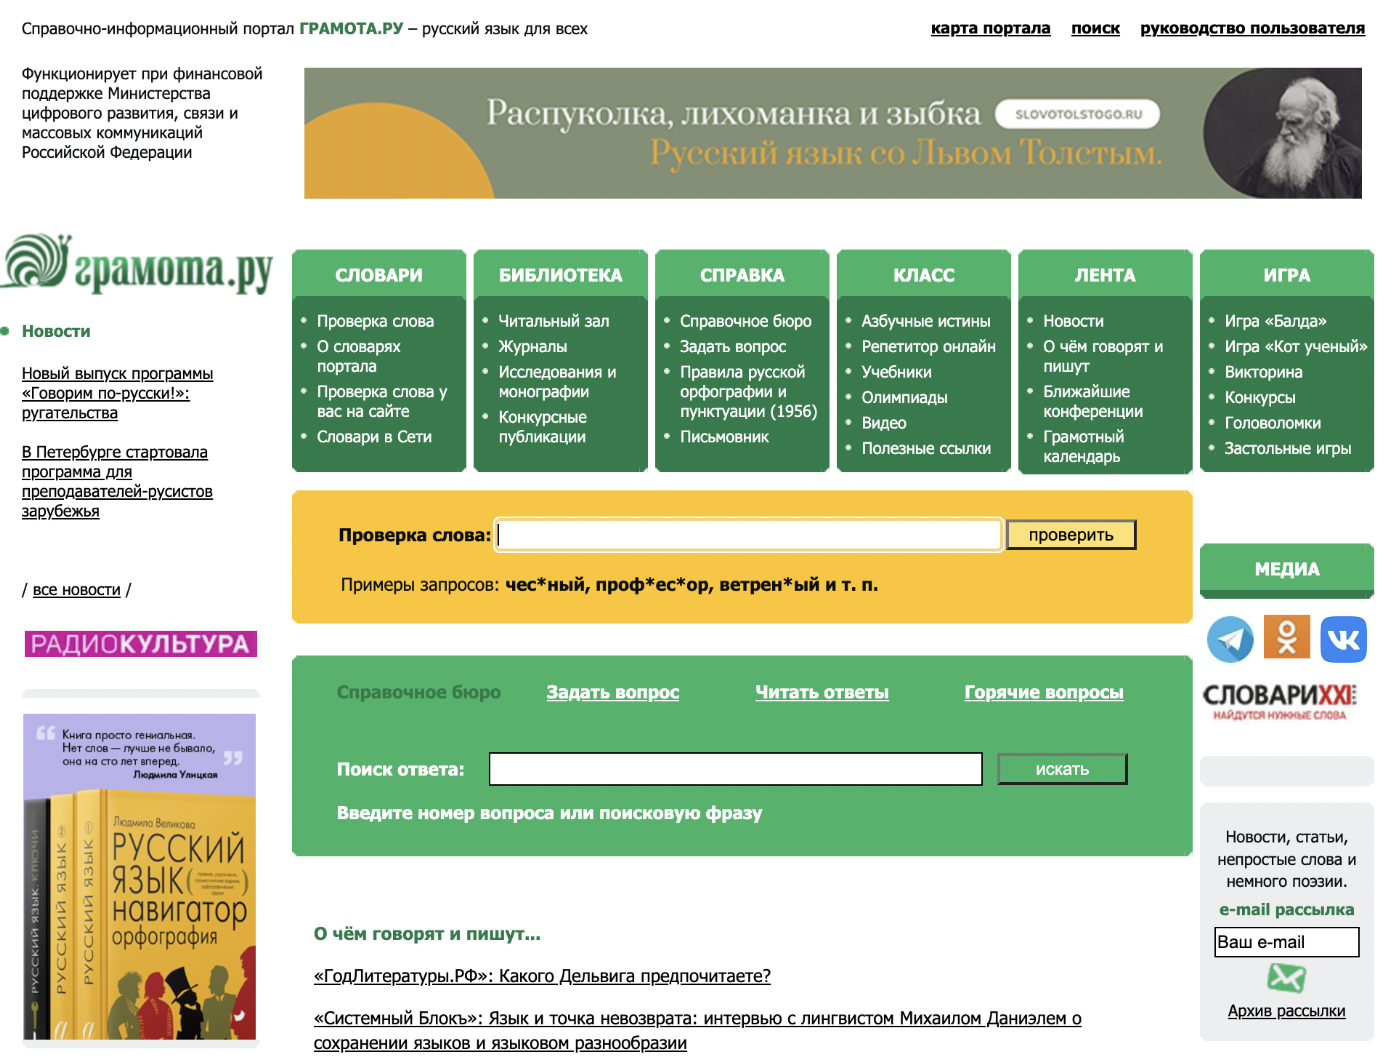Open Новости link under Лента
Screen dimensions: 1394x1062
1074,321
